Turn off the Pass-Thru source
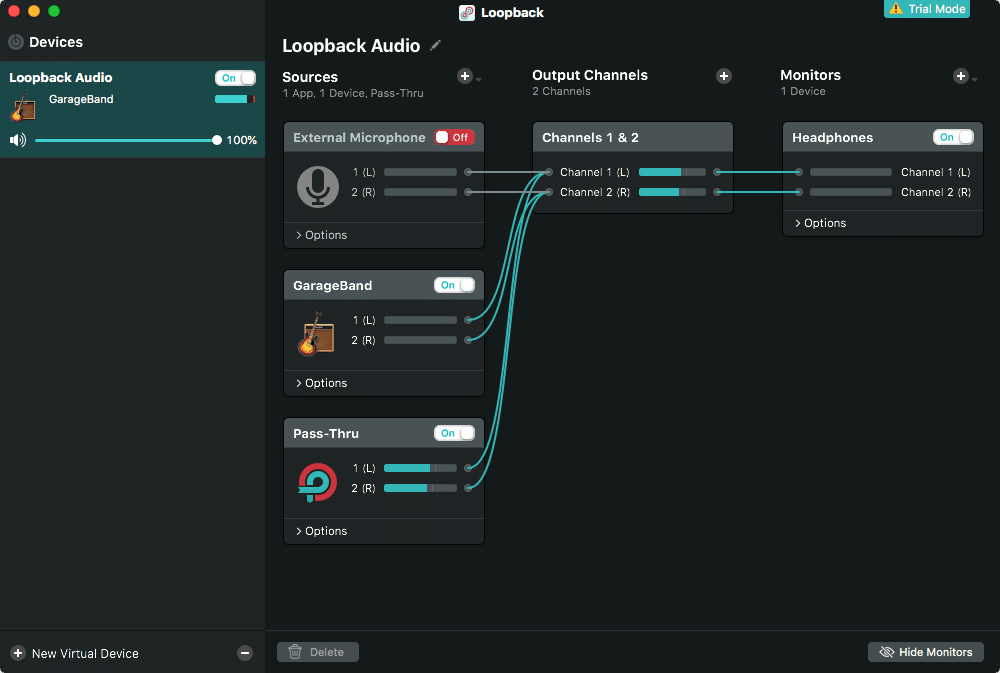This screenshot has width=1000, height=673. (x=454, y=433)
